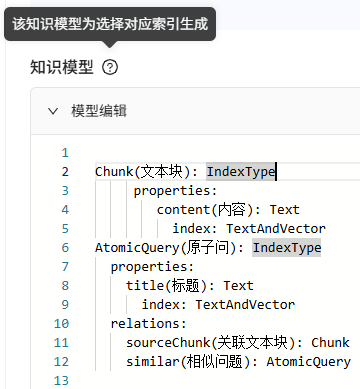The width and height of the screenshot is (360, 389).
Task: Click title(标题): Text on line 8
Action: point(190,286)
